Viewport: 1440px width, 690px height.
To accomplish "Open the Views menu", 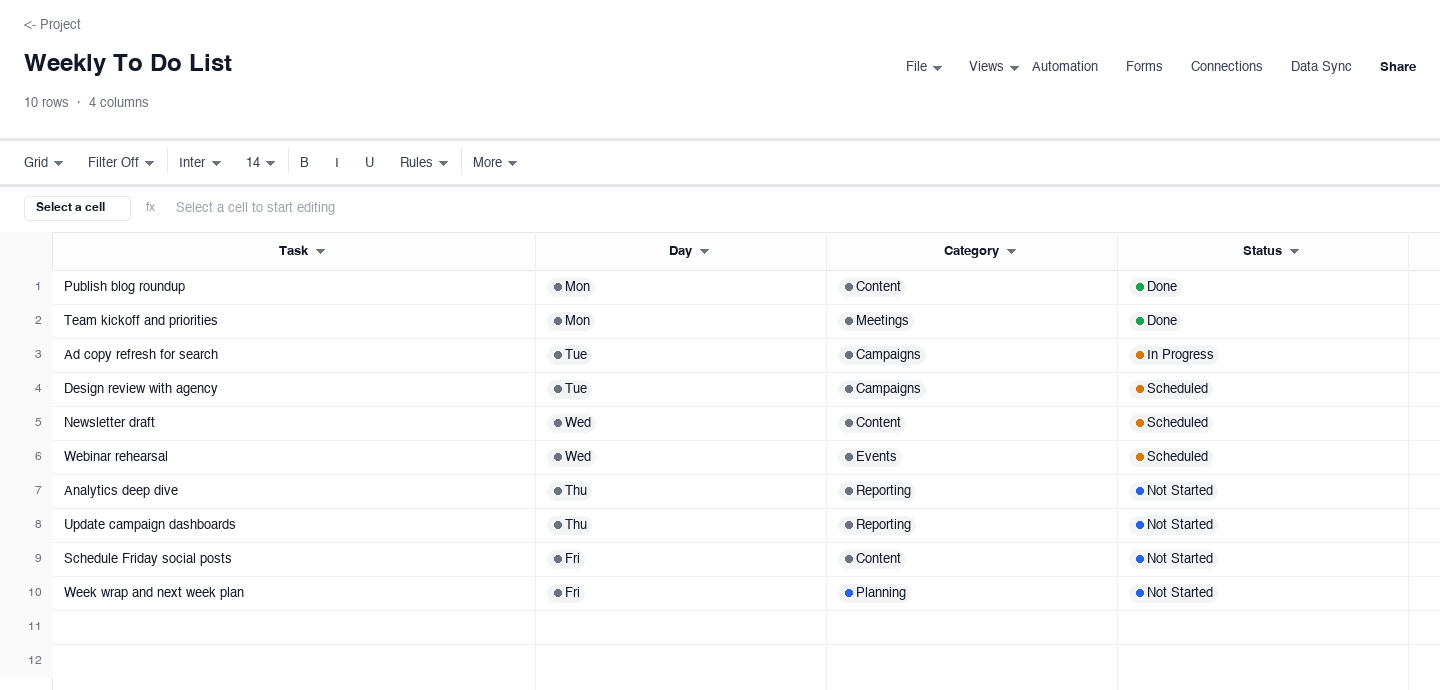I will 994,67.
